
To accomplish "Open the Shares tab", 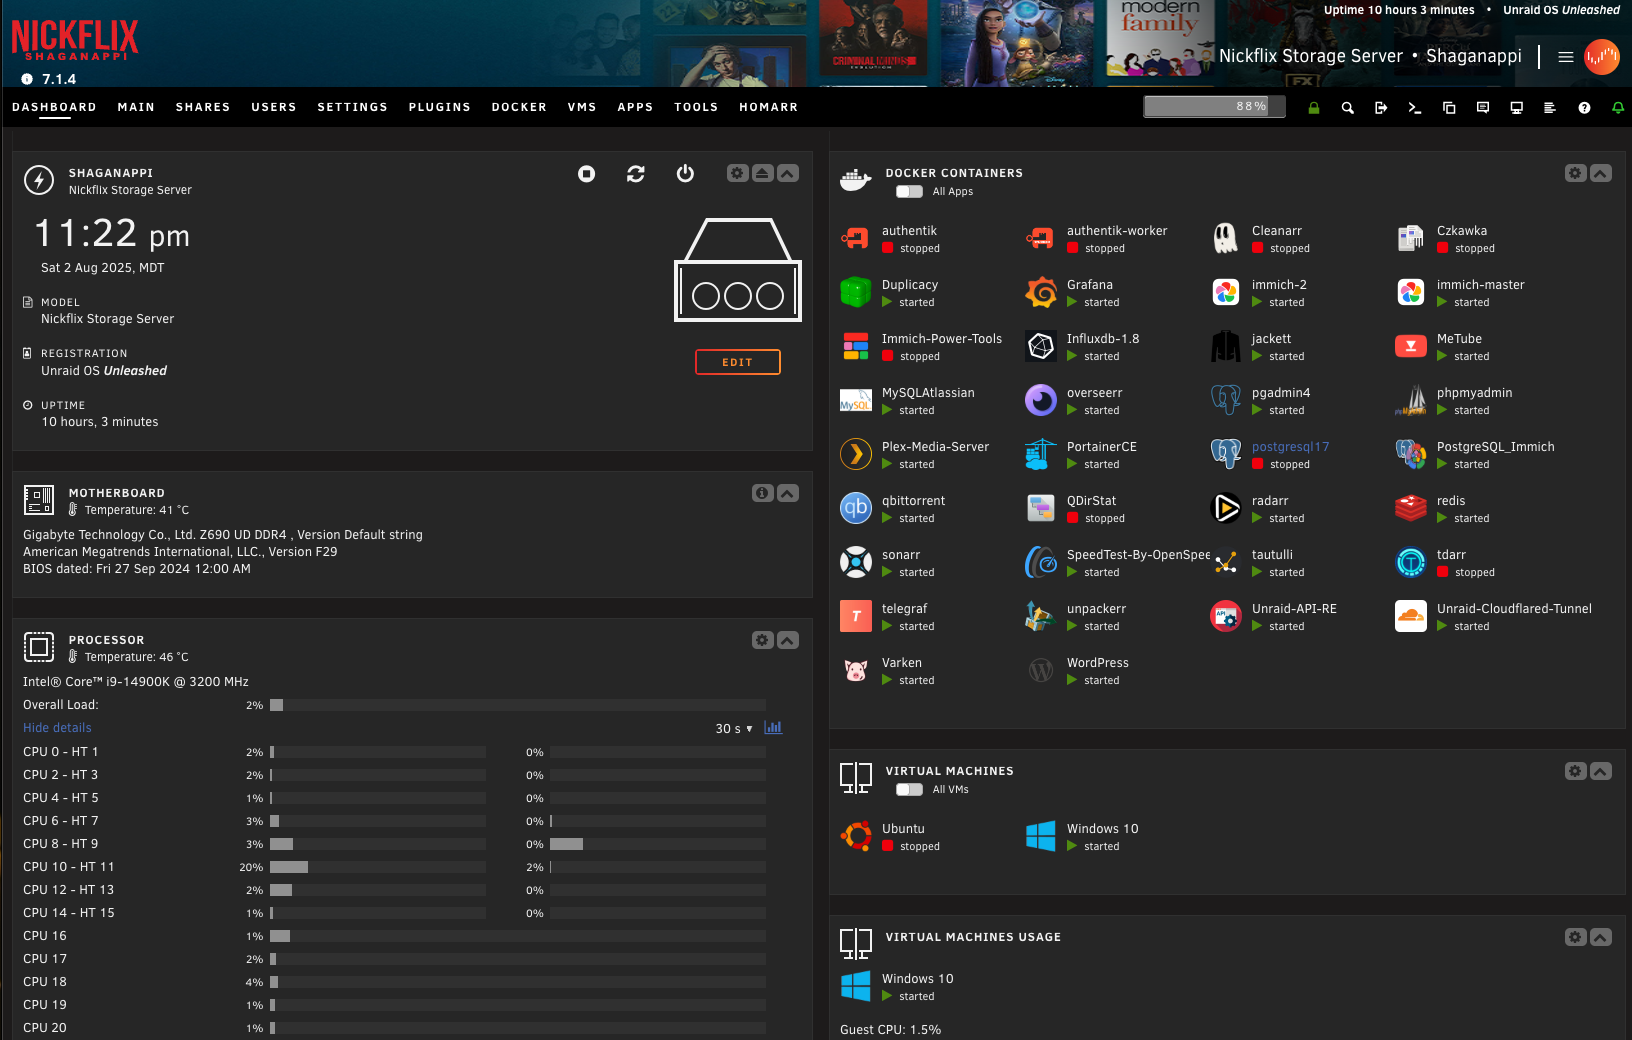I will (203, 107).
